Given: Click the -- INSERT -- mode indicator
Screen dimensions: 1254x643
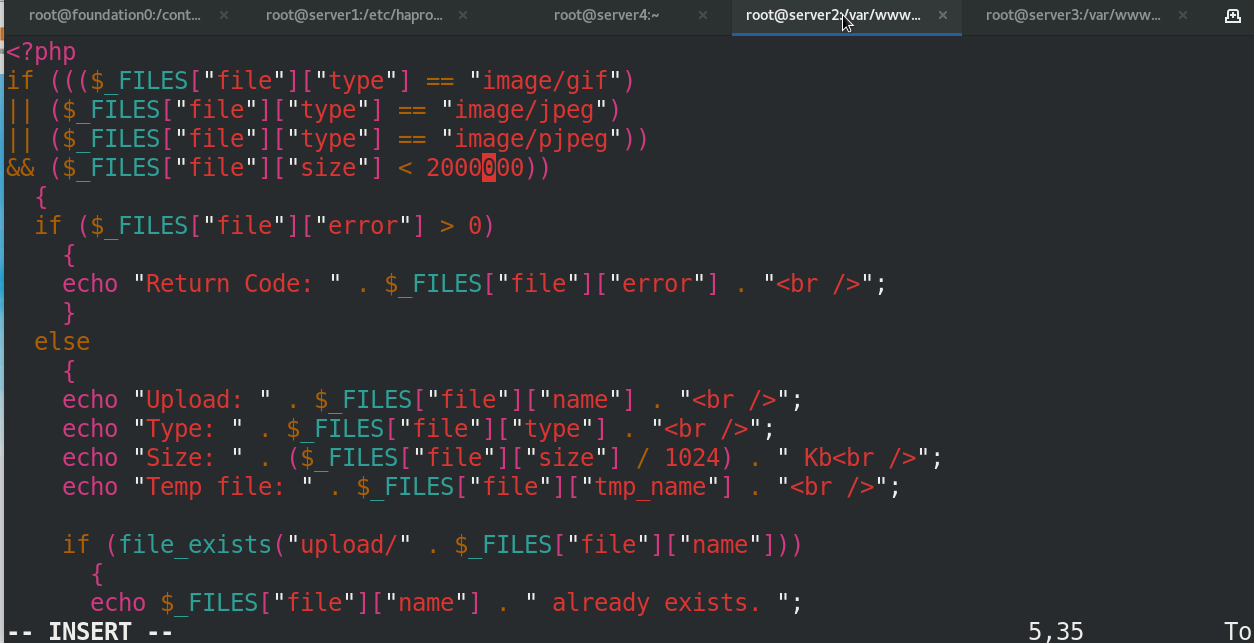Looking at the screenshot, I should (x=90, y=631).
